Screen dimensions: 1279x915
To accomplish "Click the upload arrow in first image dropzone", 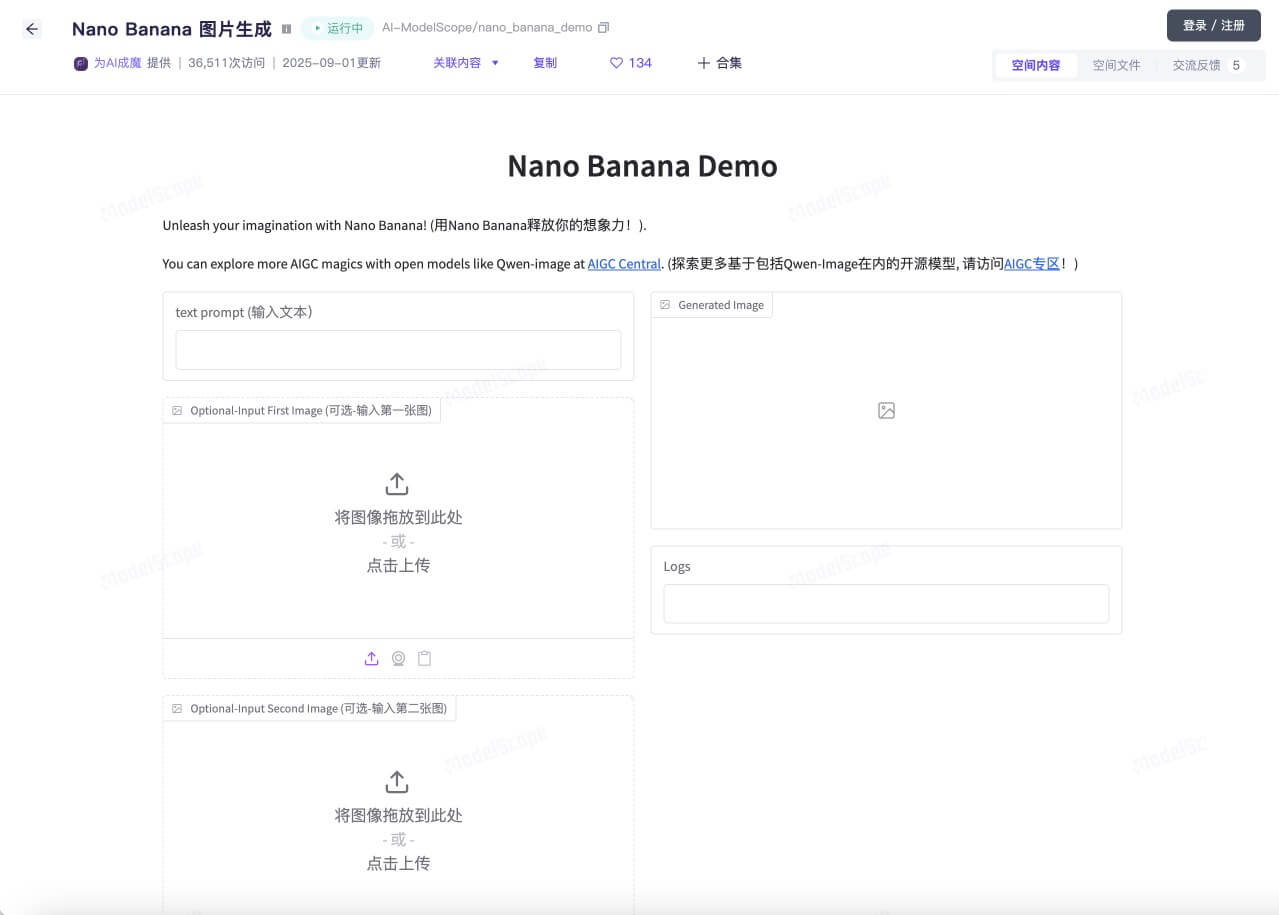I will (396, 483).
